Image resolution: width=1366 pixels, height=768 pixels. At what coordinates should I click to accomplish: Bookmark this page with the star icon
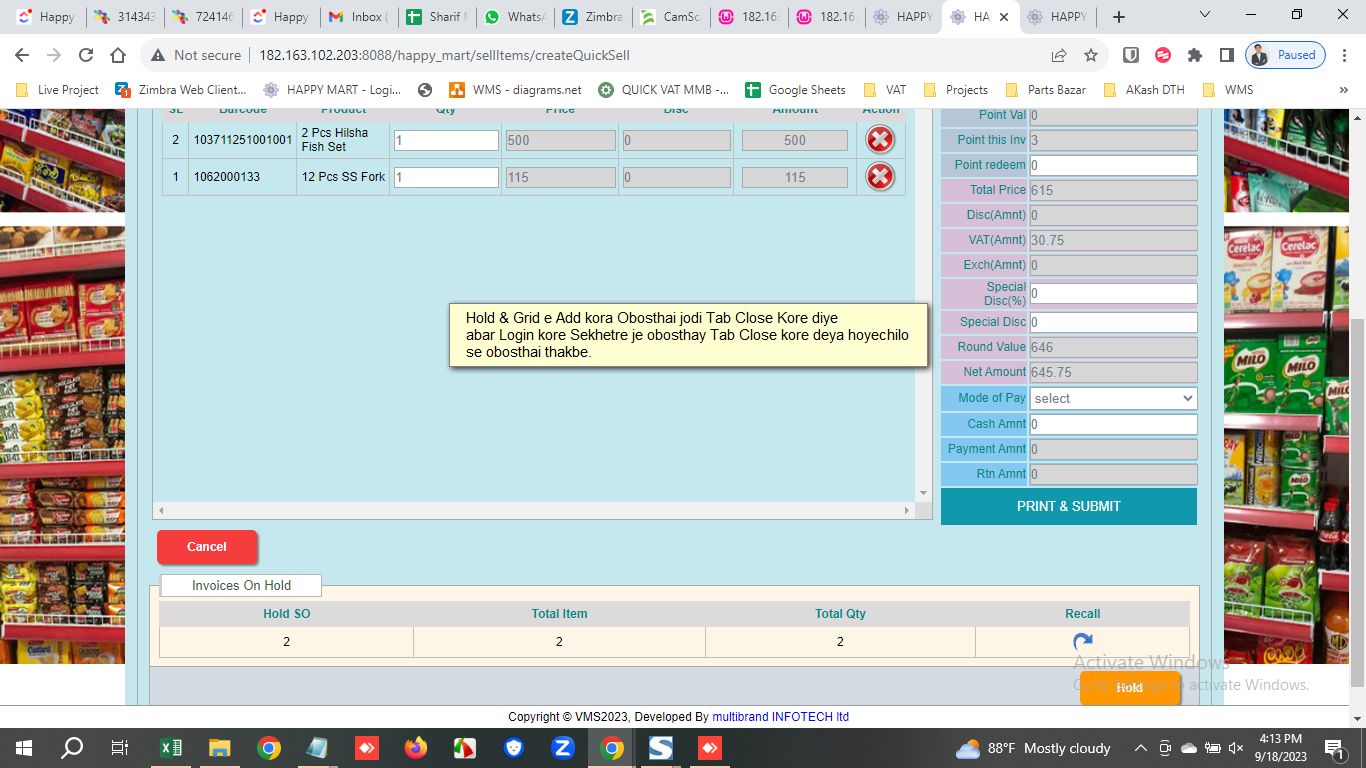click(1091, 55)
